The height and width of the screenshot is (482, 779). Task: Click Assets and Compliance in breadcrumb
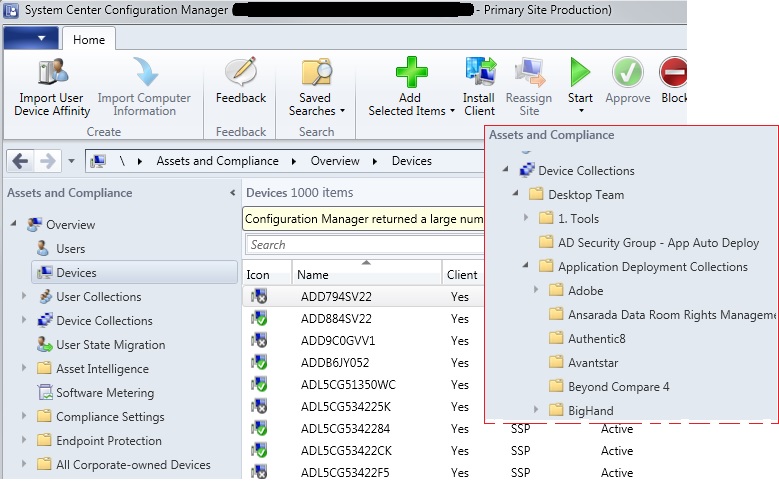[217, 161]
